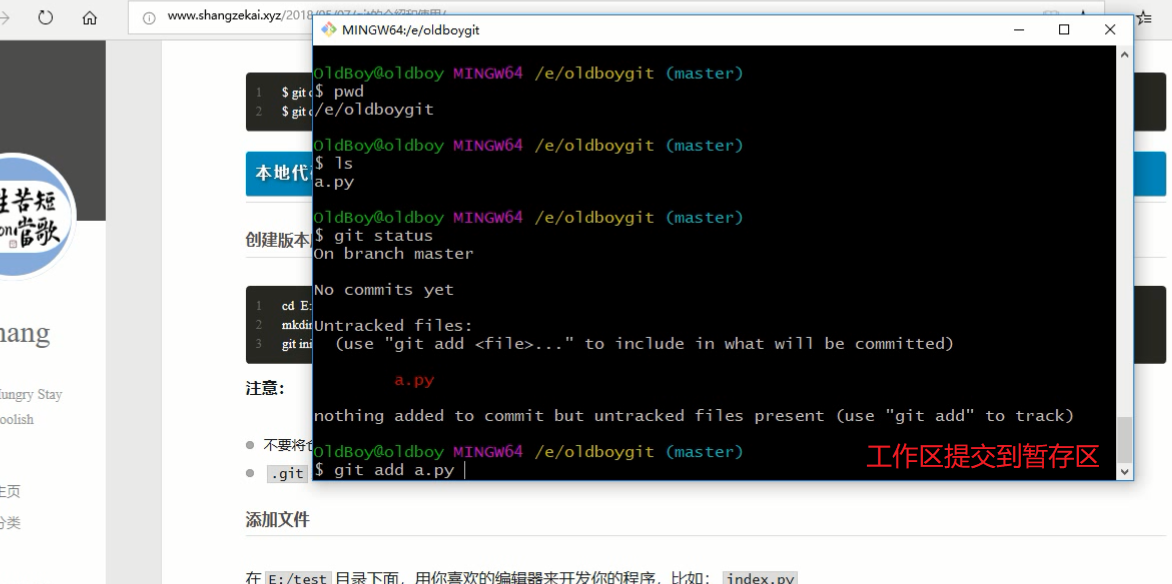
Task: Click the browser refresh icon
Action: [x=46, y=16]
